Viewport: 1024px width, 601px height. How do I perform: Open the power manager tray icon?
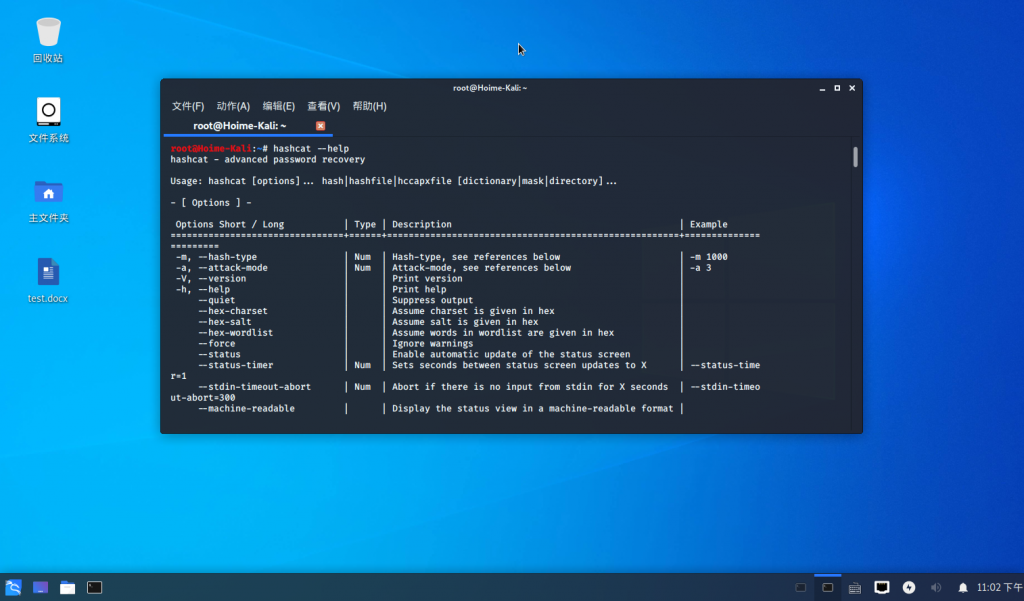tap(909, 587)
